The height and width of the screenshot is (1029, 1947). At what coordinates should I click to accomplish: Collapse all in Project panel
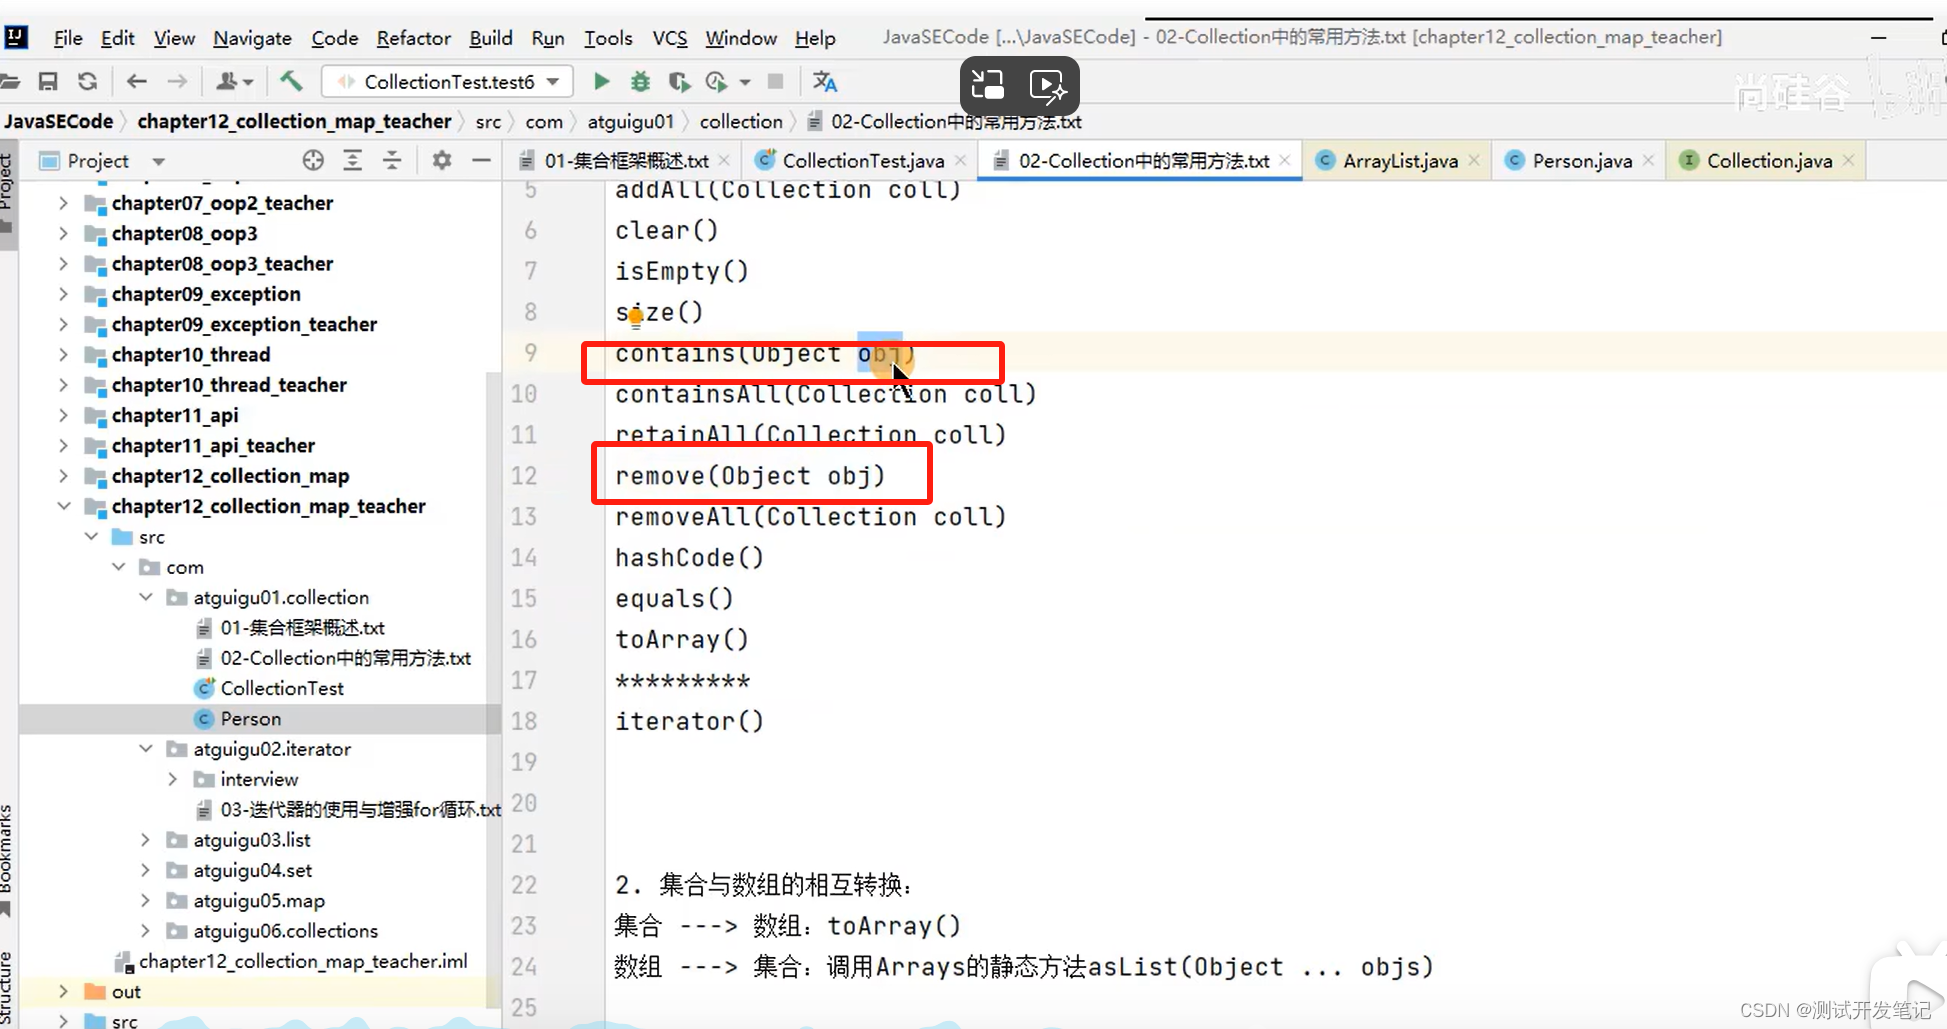tap(392, 160)
